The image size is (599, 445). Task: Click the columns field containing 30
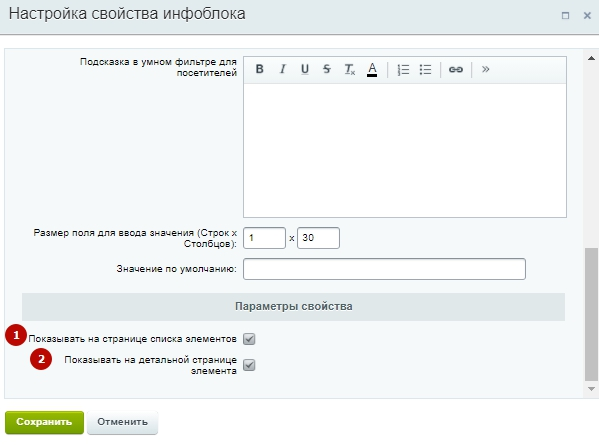(318, 238)
